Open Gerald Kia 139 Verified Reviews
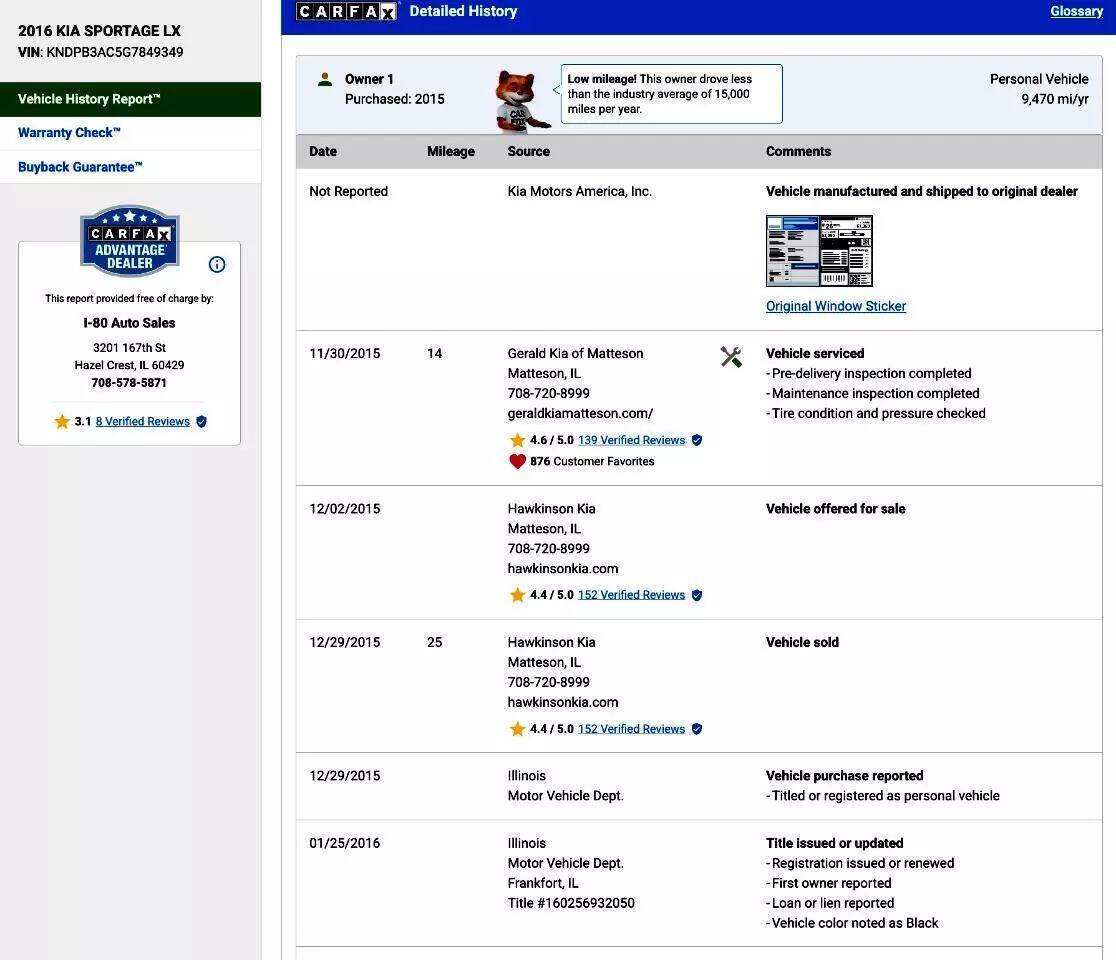This screenshot has width=1116, height=960. click(x=631, y=440)
